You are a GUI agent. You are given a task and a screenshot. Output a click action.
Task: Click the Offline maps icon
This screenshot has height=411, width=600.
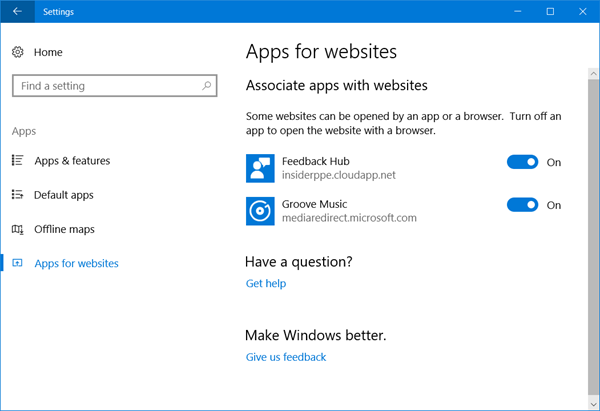tap(18, 229)
